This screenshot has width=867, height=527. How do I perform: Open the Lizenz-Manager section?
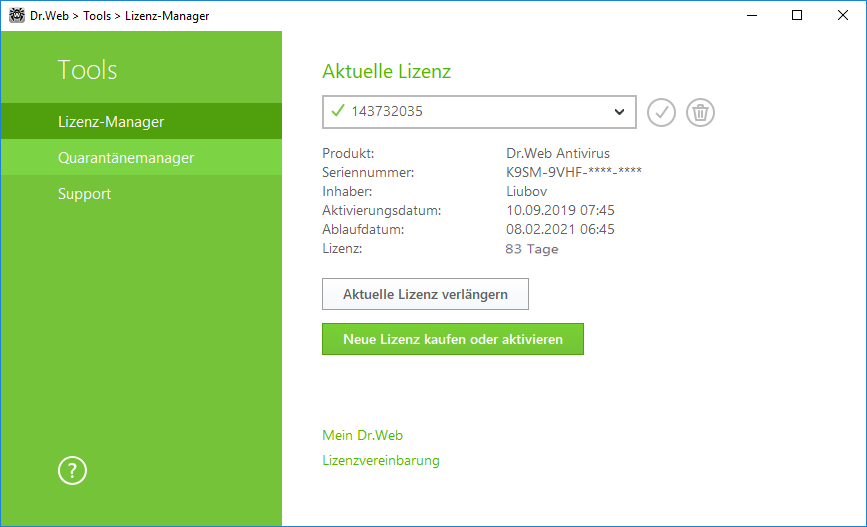(142, 121)
